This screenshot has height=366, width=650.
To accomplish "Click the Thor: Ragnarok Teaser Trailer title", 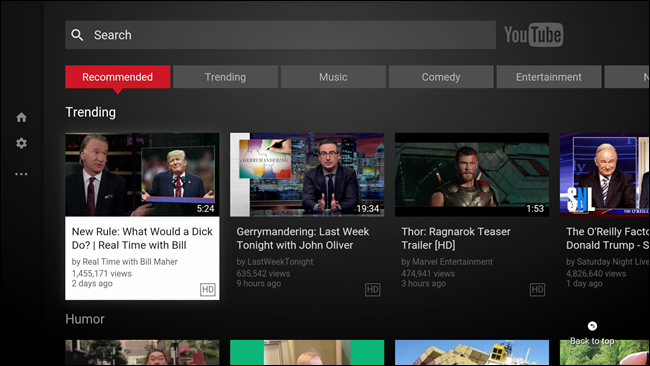I will (x=456, y=238).
